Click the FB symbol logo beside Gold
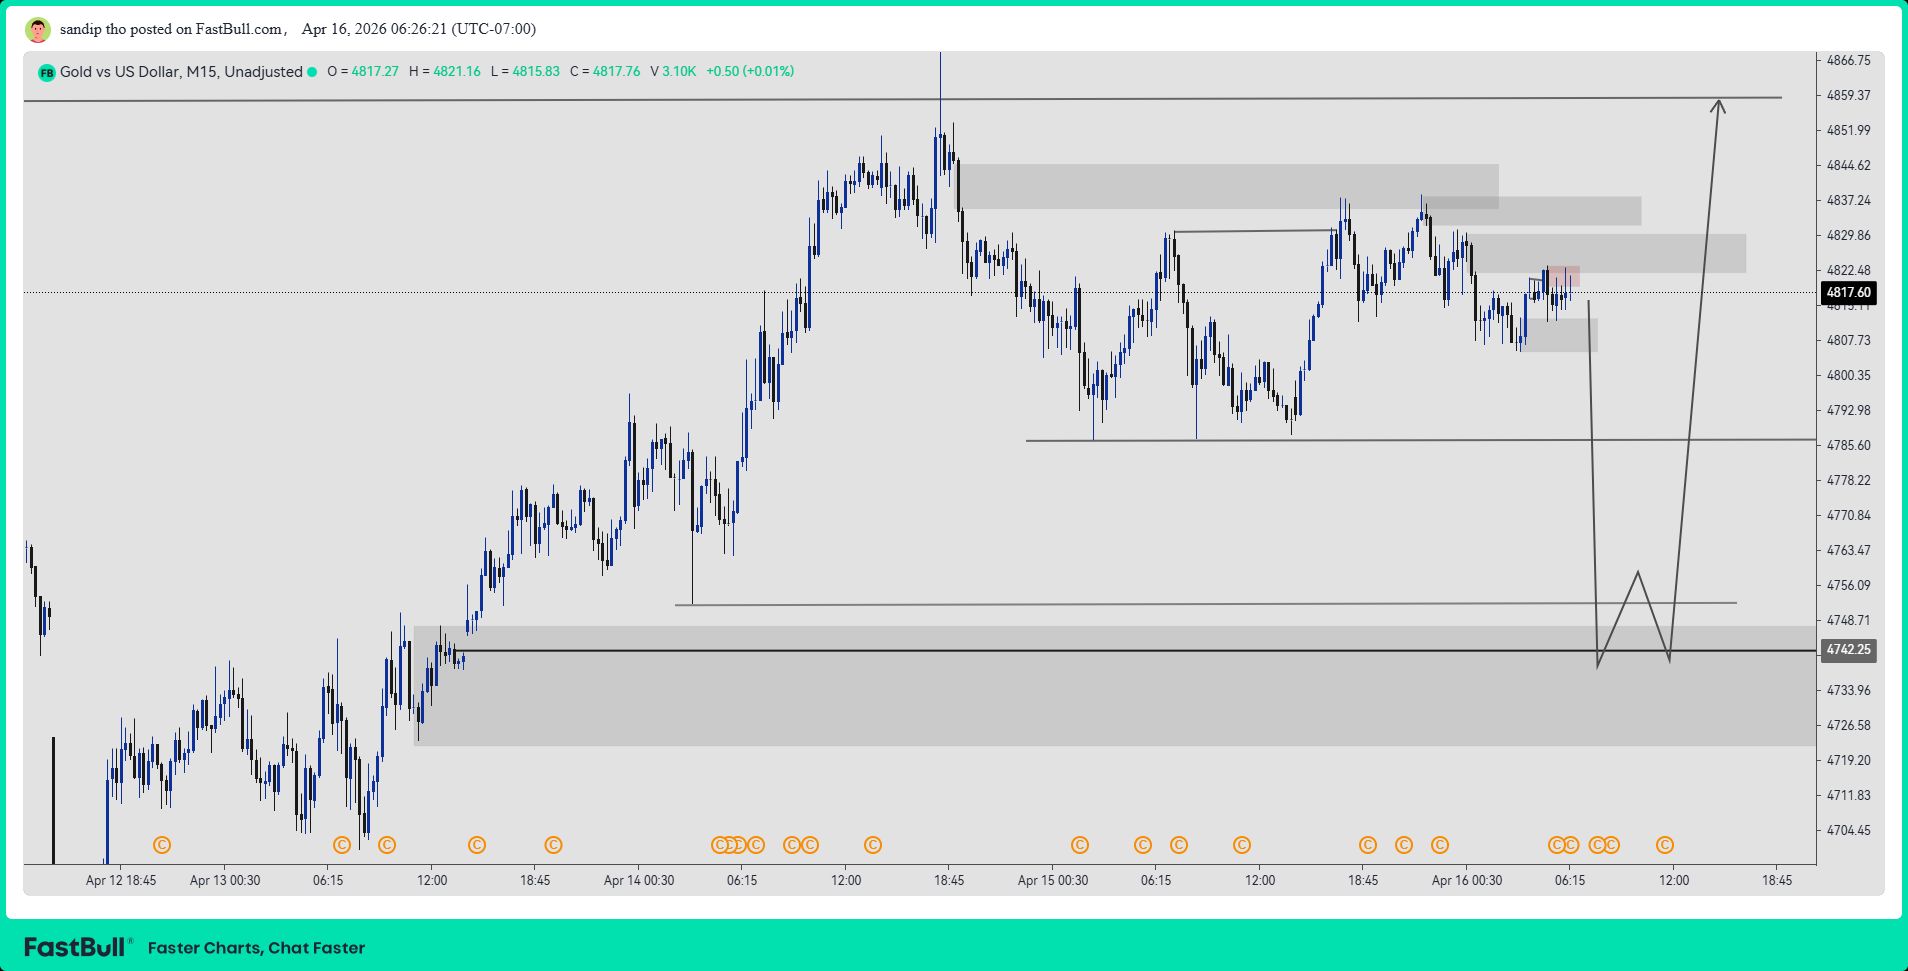Viewport: 1908px width, 971px height. 46,72
